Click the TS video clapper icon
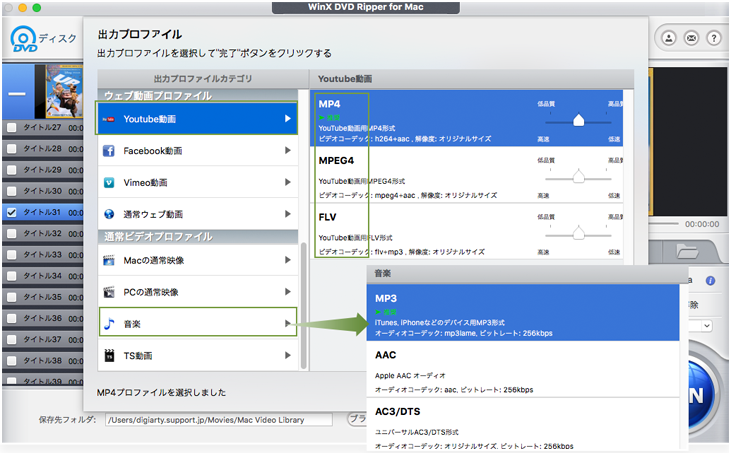Screen dimensions: 729x453 click(109, 355)
